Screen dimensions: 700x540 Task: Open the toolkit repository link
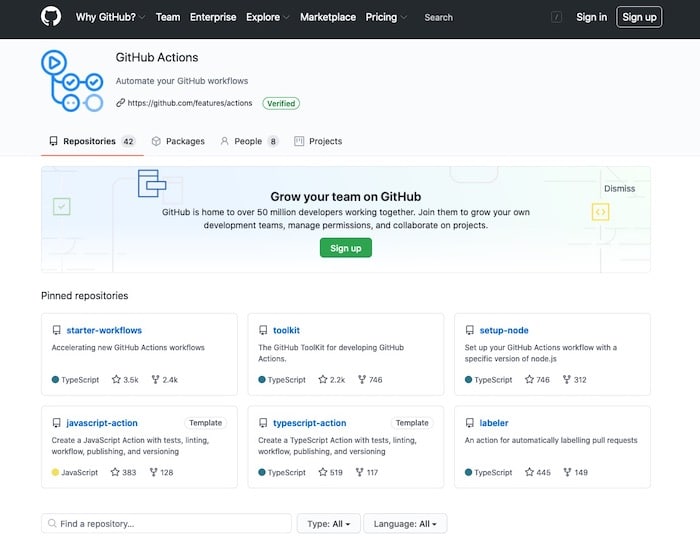pyautogui.click(x=286, y=330)
